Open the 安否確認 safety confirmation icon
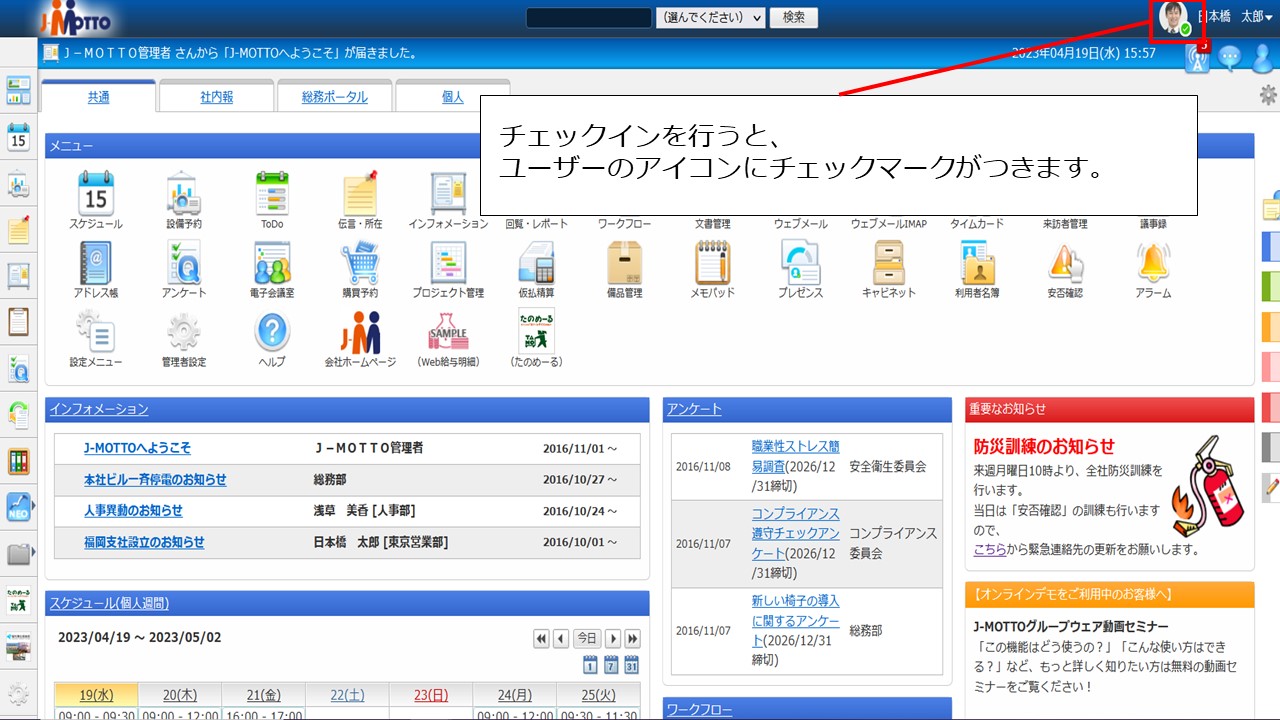The width and height of the screenshot is (1280, 720). [x=1065, y=264]
